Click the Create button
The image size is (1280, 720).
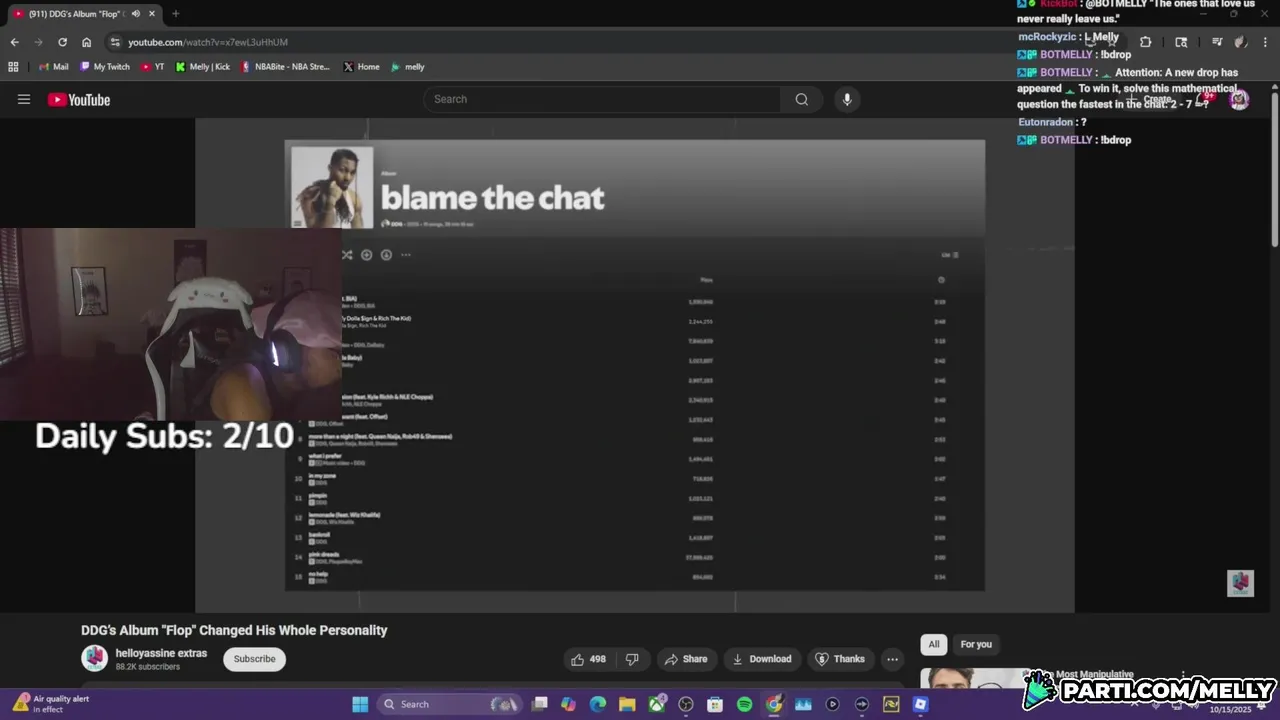point(1151,99)
